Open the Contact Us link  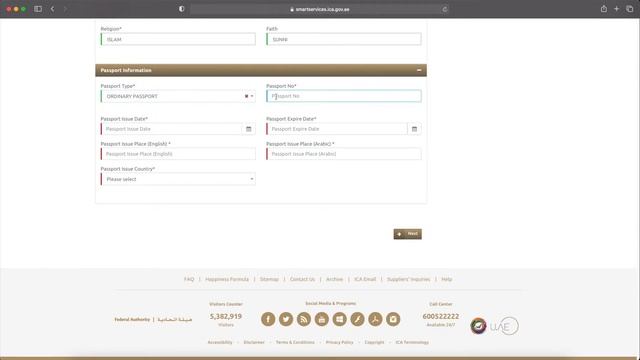click(x=302, y=279)
